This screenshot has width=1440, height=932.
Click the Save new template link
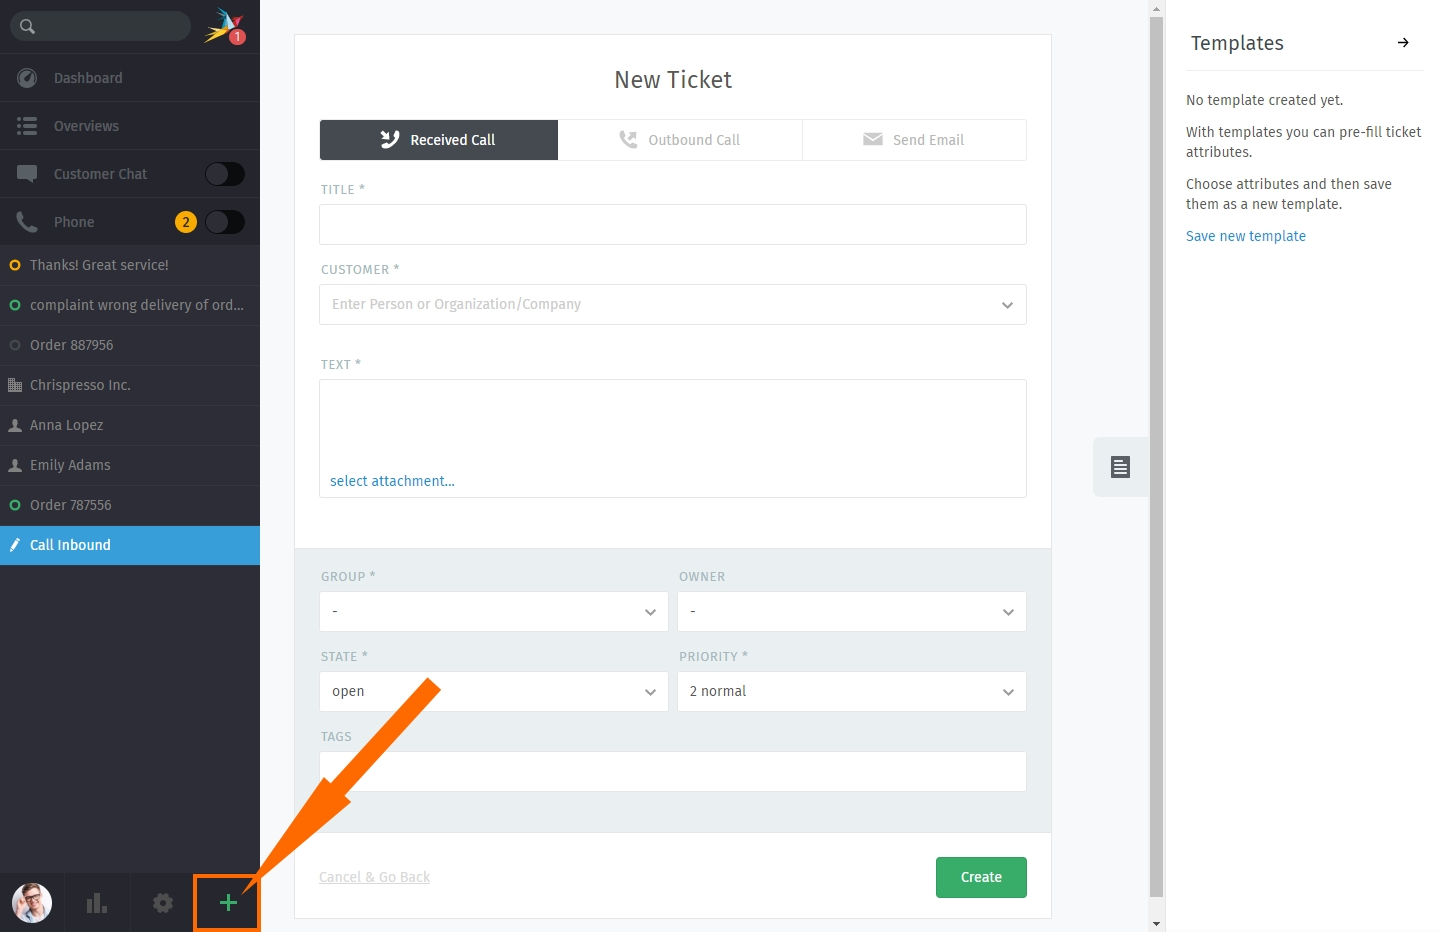point(1246,236)
